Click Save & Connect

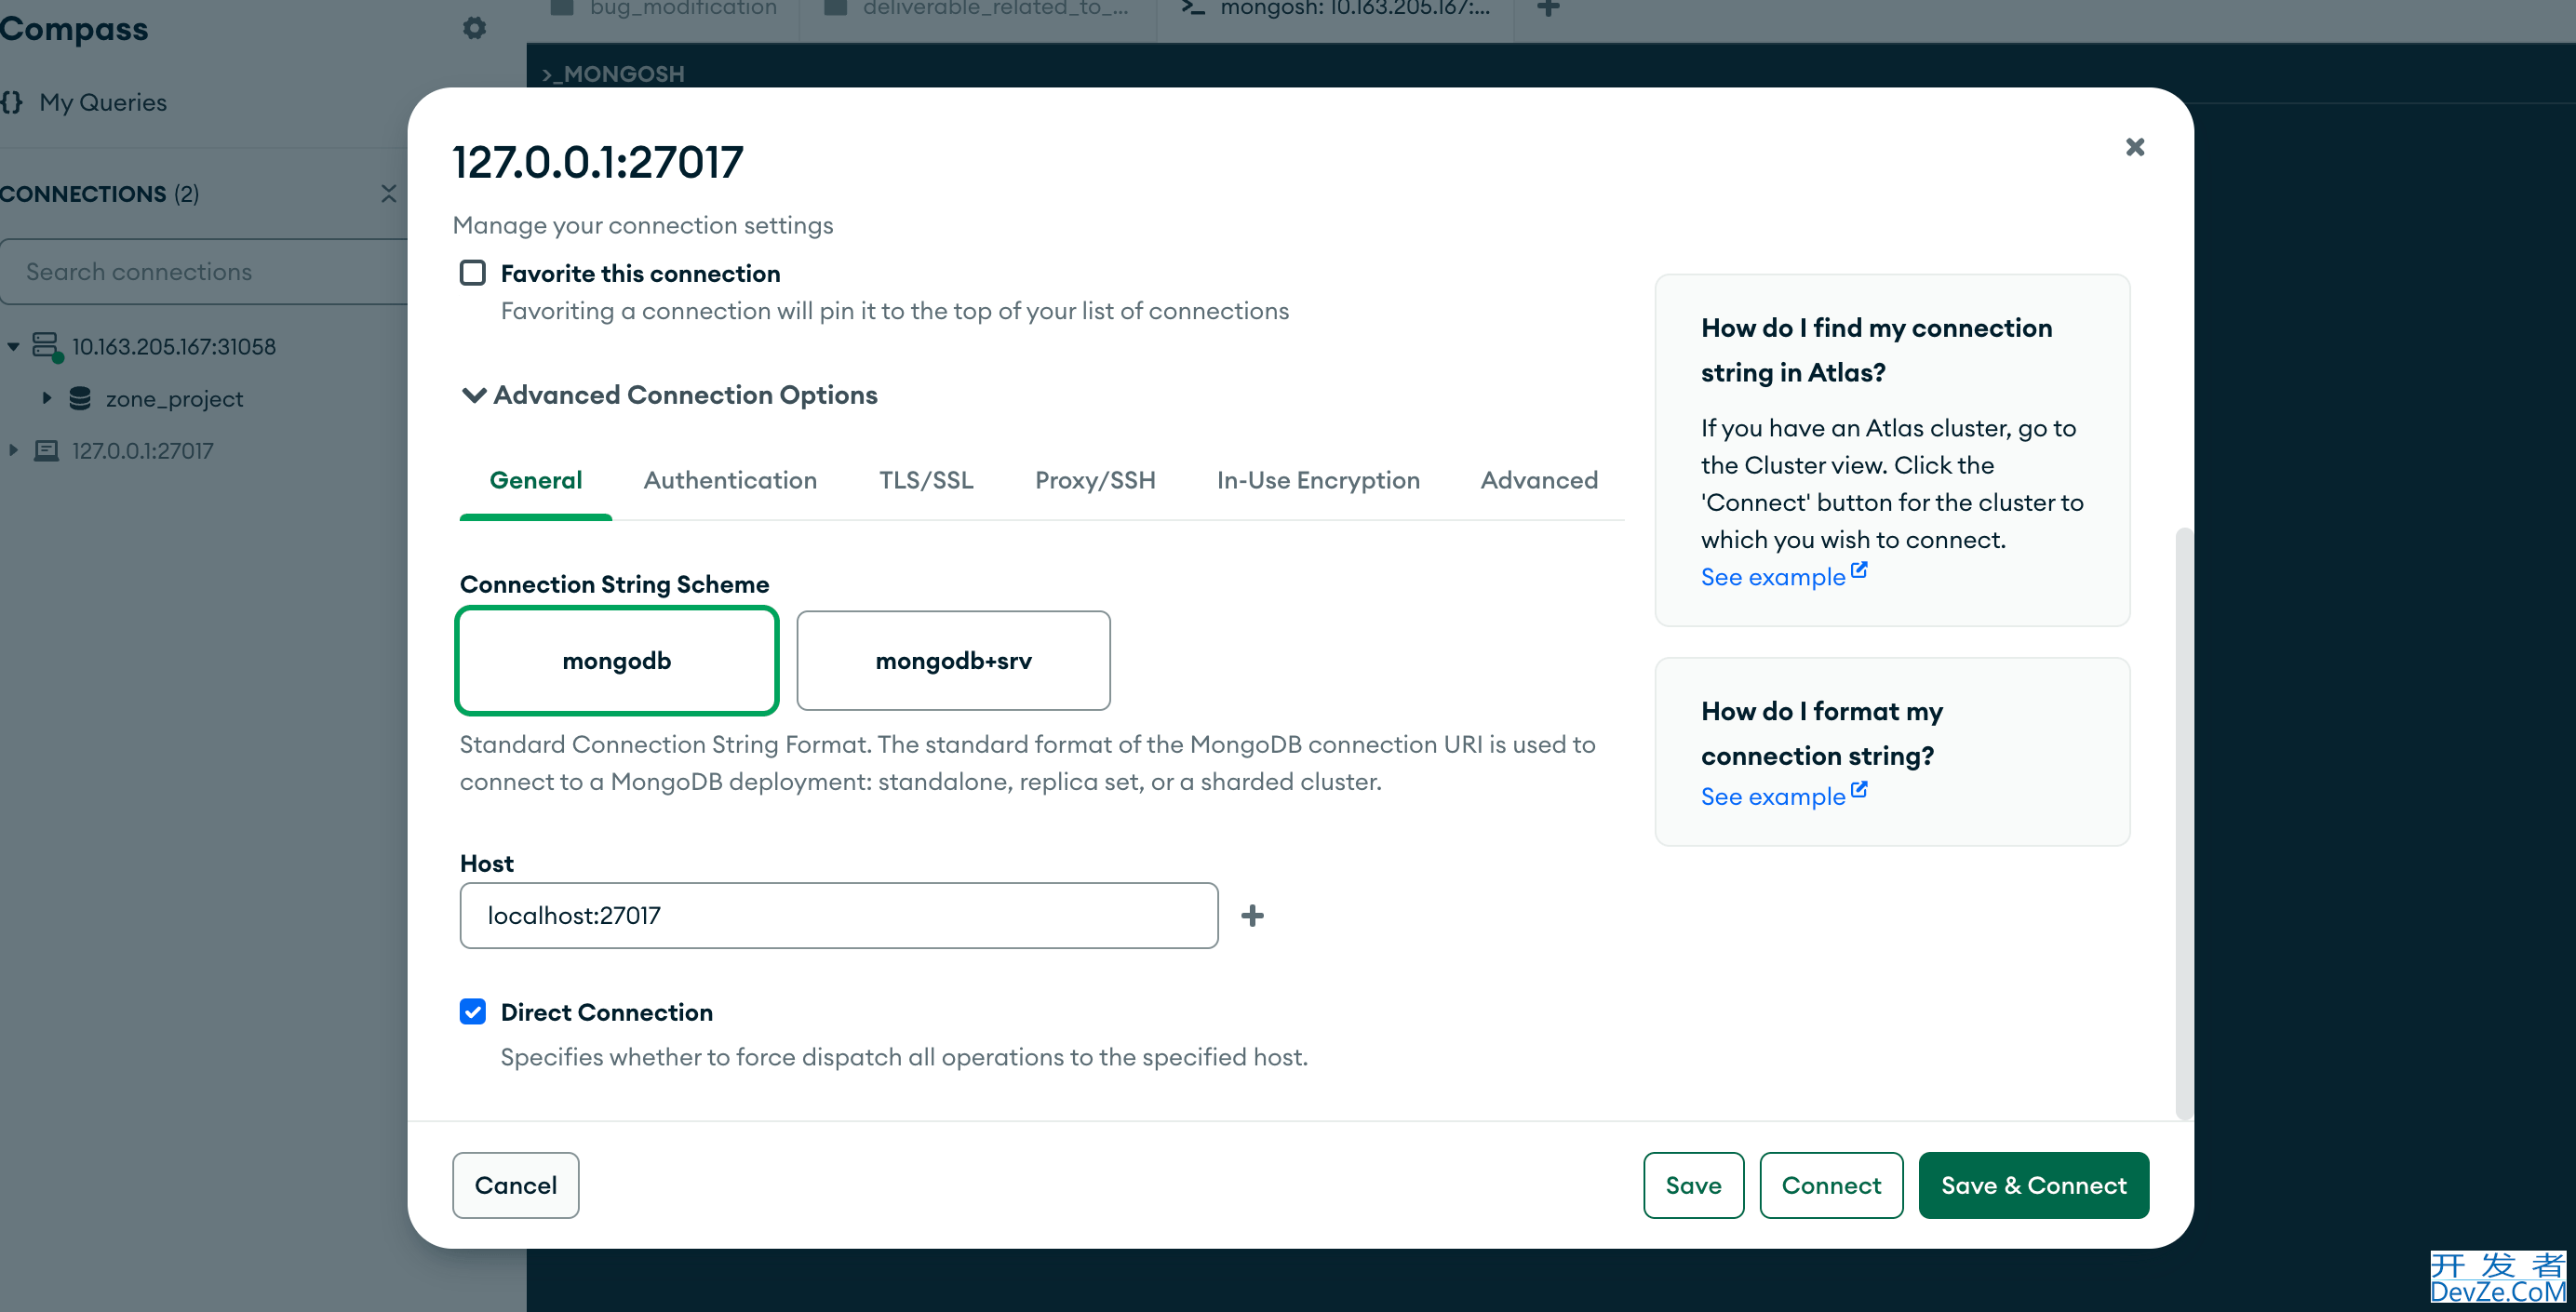pyautogui.click(x=2033, y=1185)
